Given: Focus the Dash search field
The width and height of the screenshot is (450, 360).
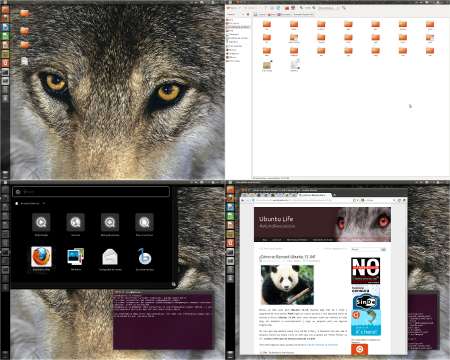Looking at the screenshot, I should click(91, 192).
